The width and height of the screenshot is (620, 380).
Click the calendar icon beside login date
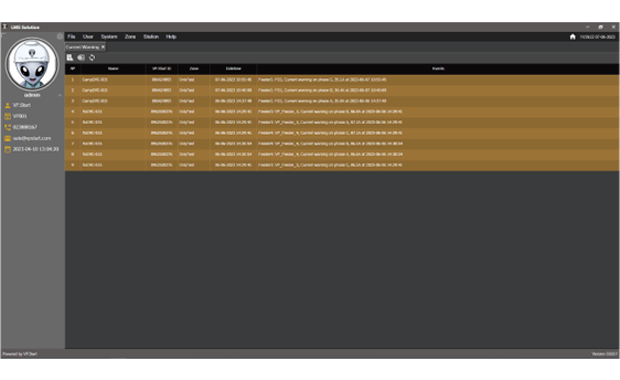[x=8, y=149]
